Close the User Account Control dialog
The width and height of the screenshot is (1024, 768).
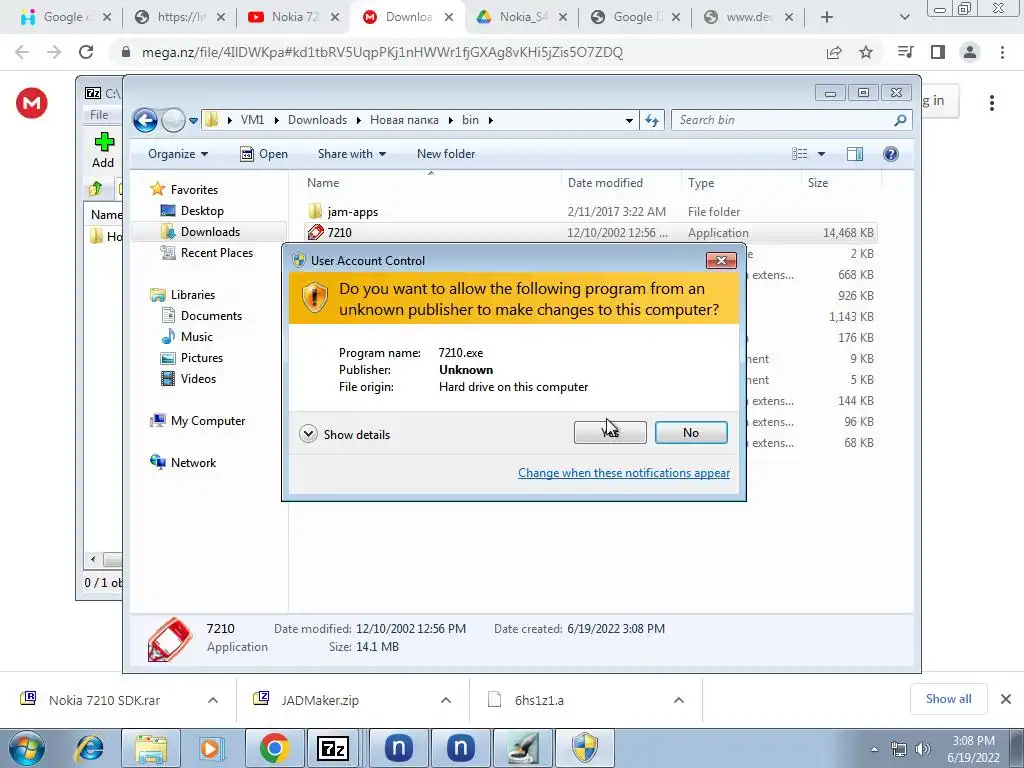[721, 261]
